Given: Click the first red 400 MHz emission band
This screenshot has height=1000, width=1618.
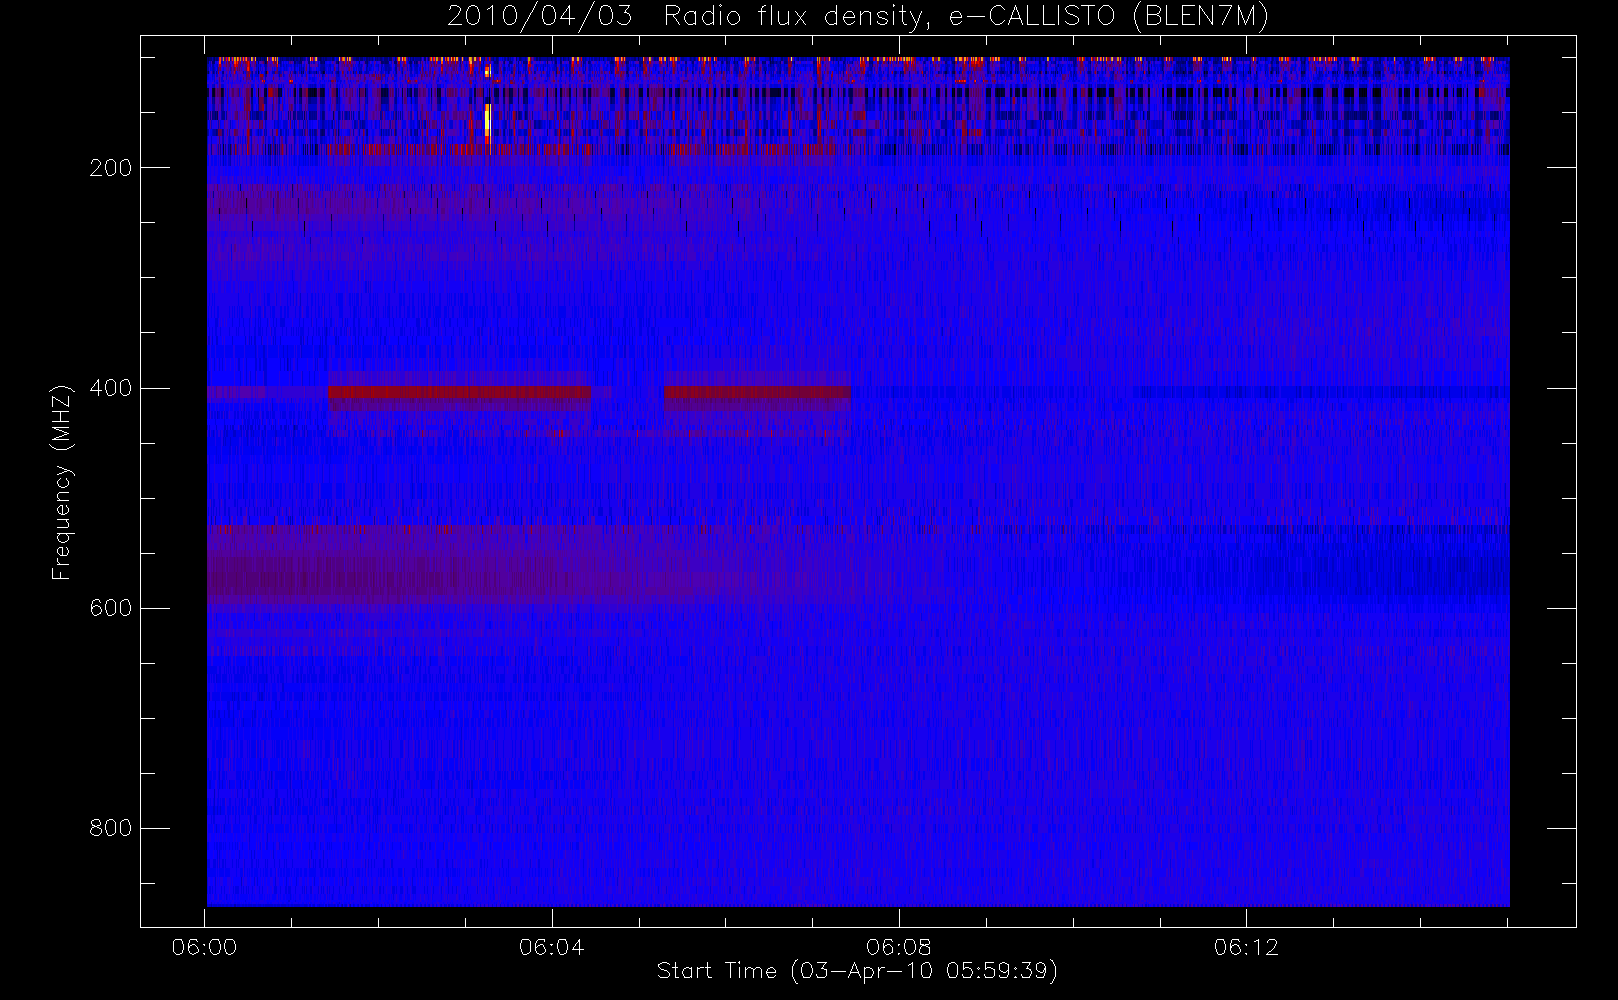Looking at the screenshot, I should 460,392.
